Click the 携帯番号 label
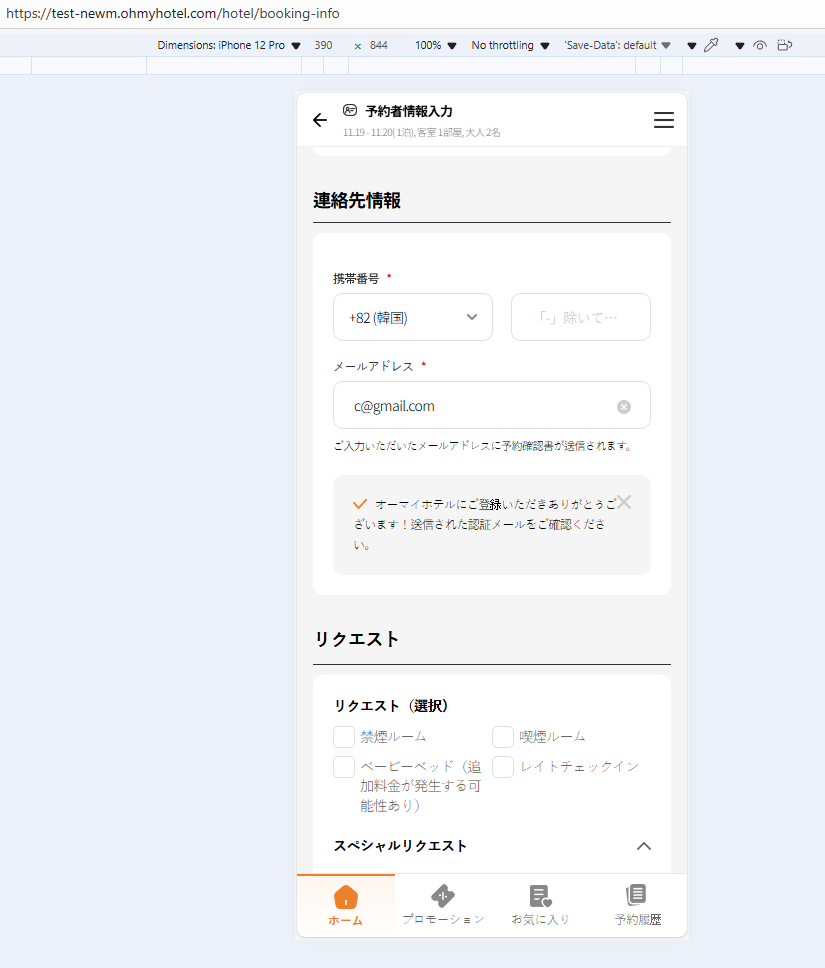 [356, 278]
